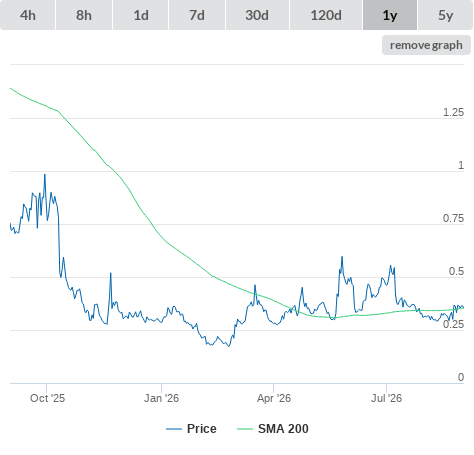Click the remove graph button
The width and height of the screenshot is (474, 455).
click(x=426, y=45)
